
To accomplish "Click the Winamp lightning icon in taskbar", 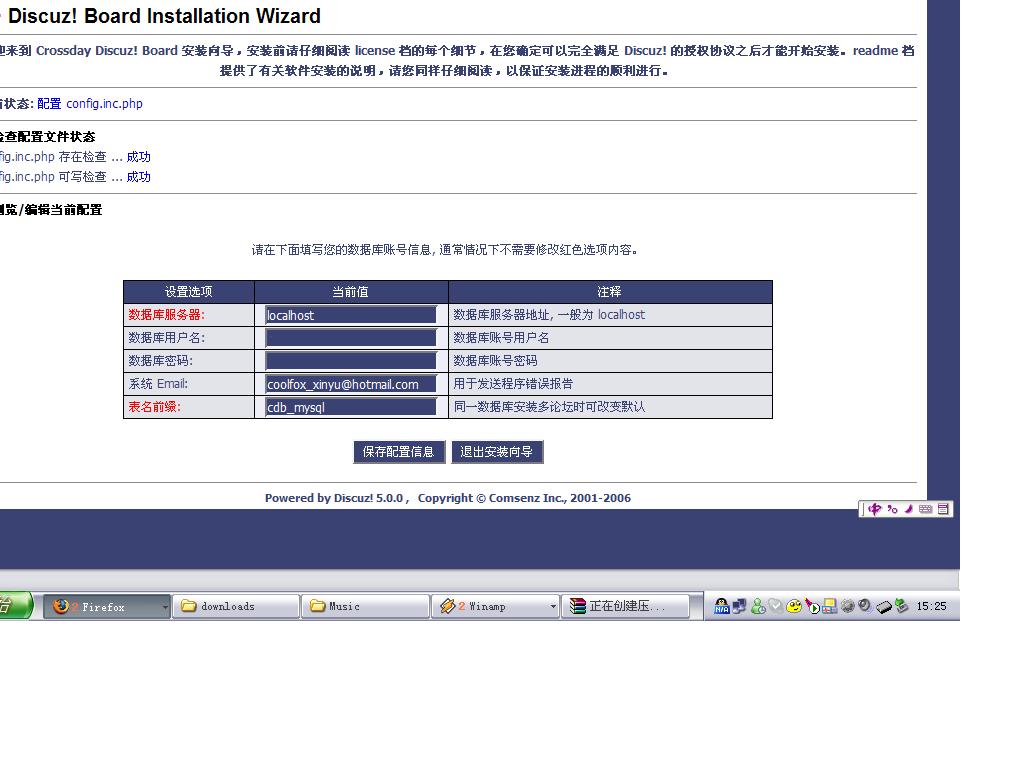I will [x=447, y=606].
